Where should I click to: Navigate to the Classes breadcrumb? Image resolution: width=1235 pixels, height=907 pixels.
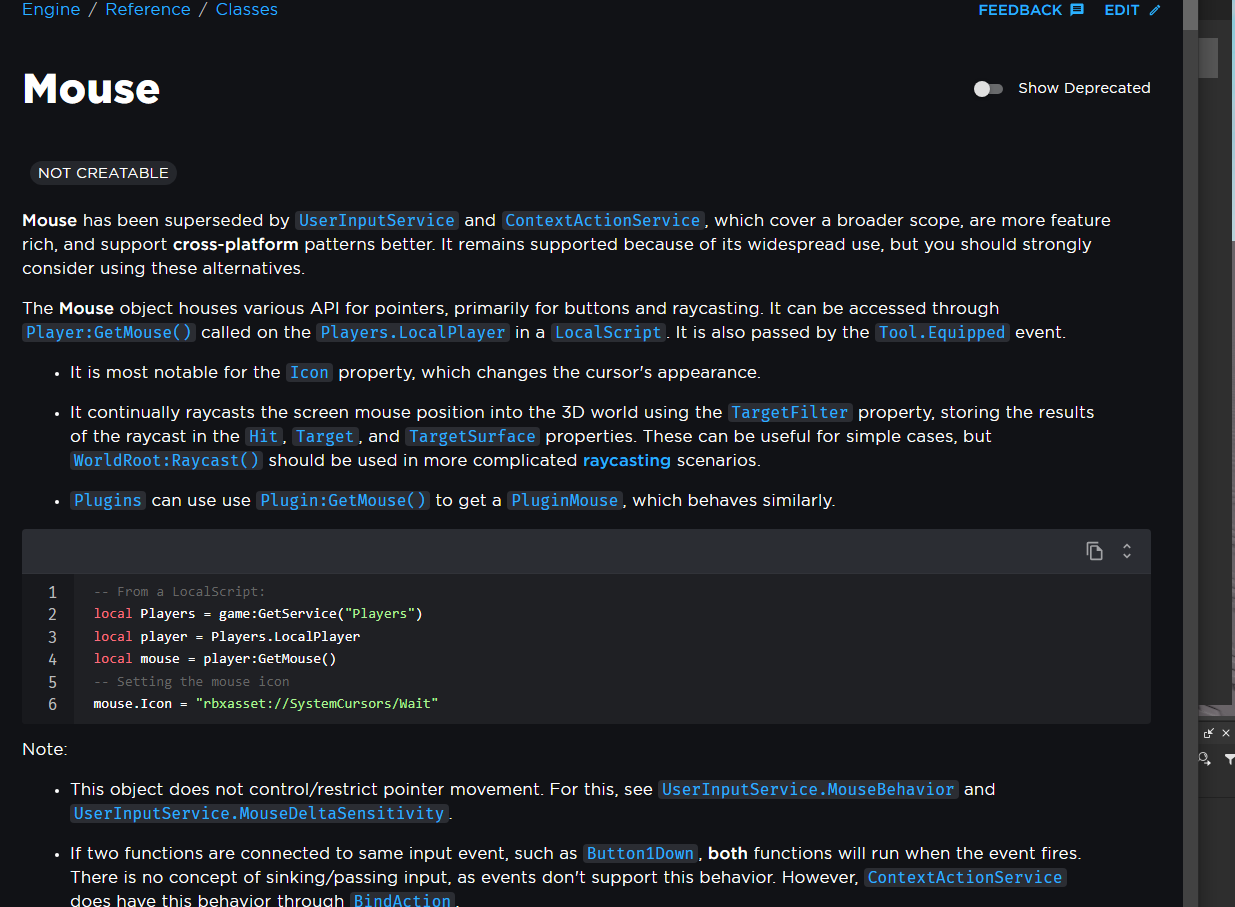click(246, 10)
